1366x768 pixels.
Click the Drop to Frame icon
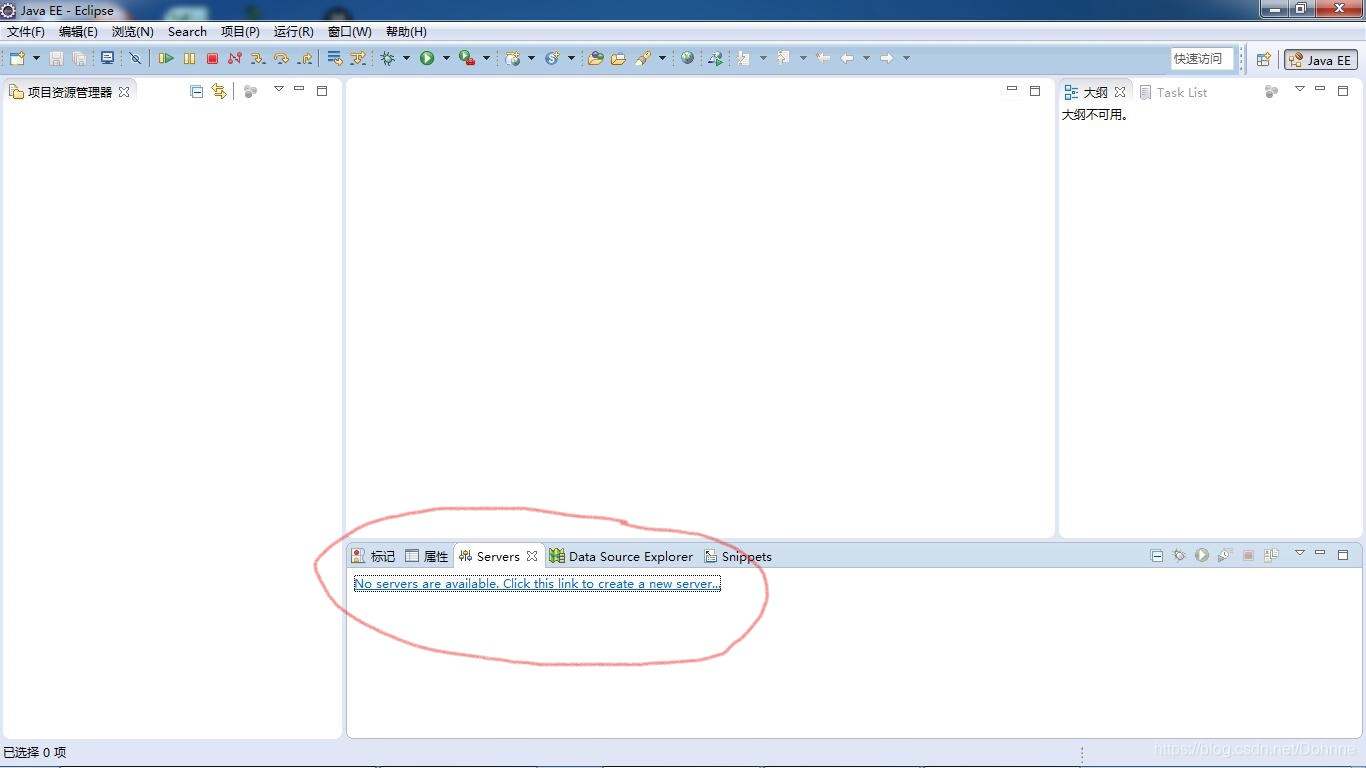[x=335, y=59]
